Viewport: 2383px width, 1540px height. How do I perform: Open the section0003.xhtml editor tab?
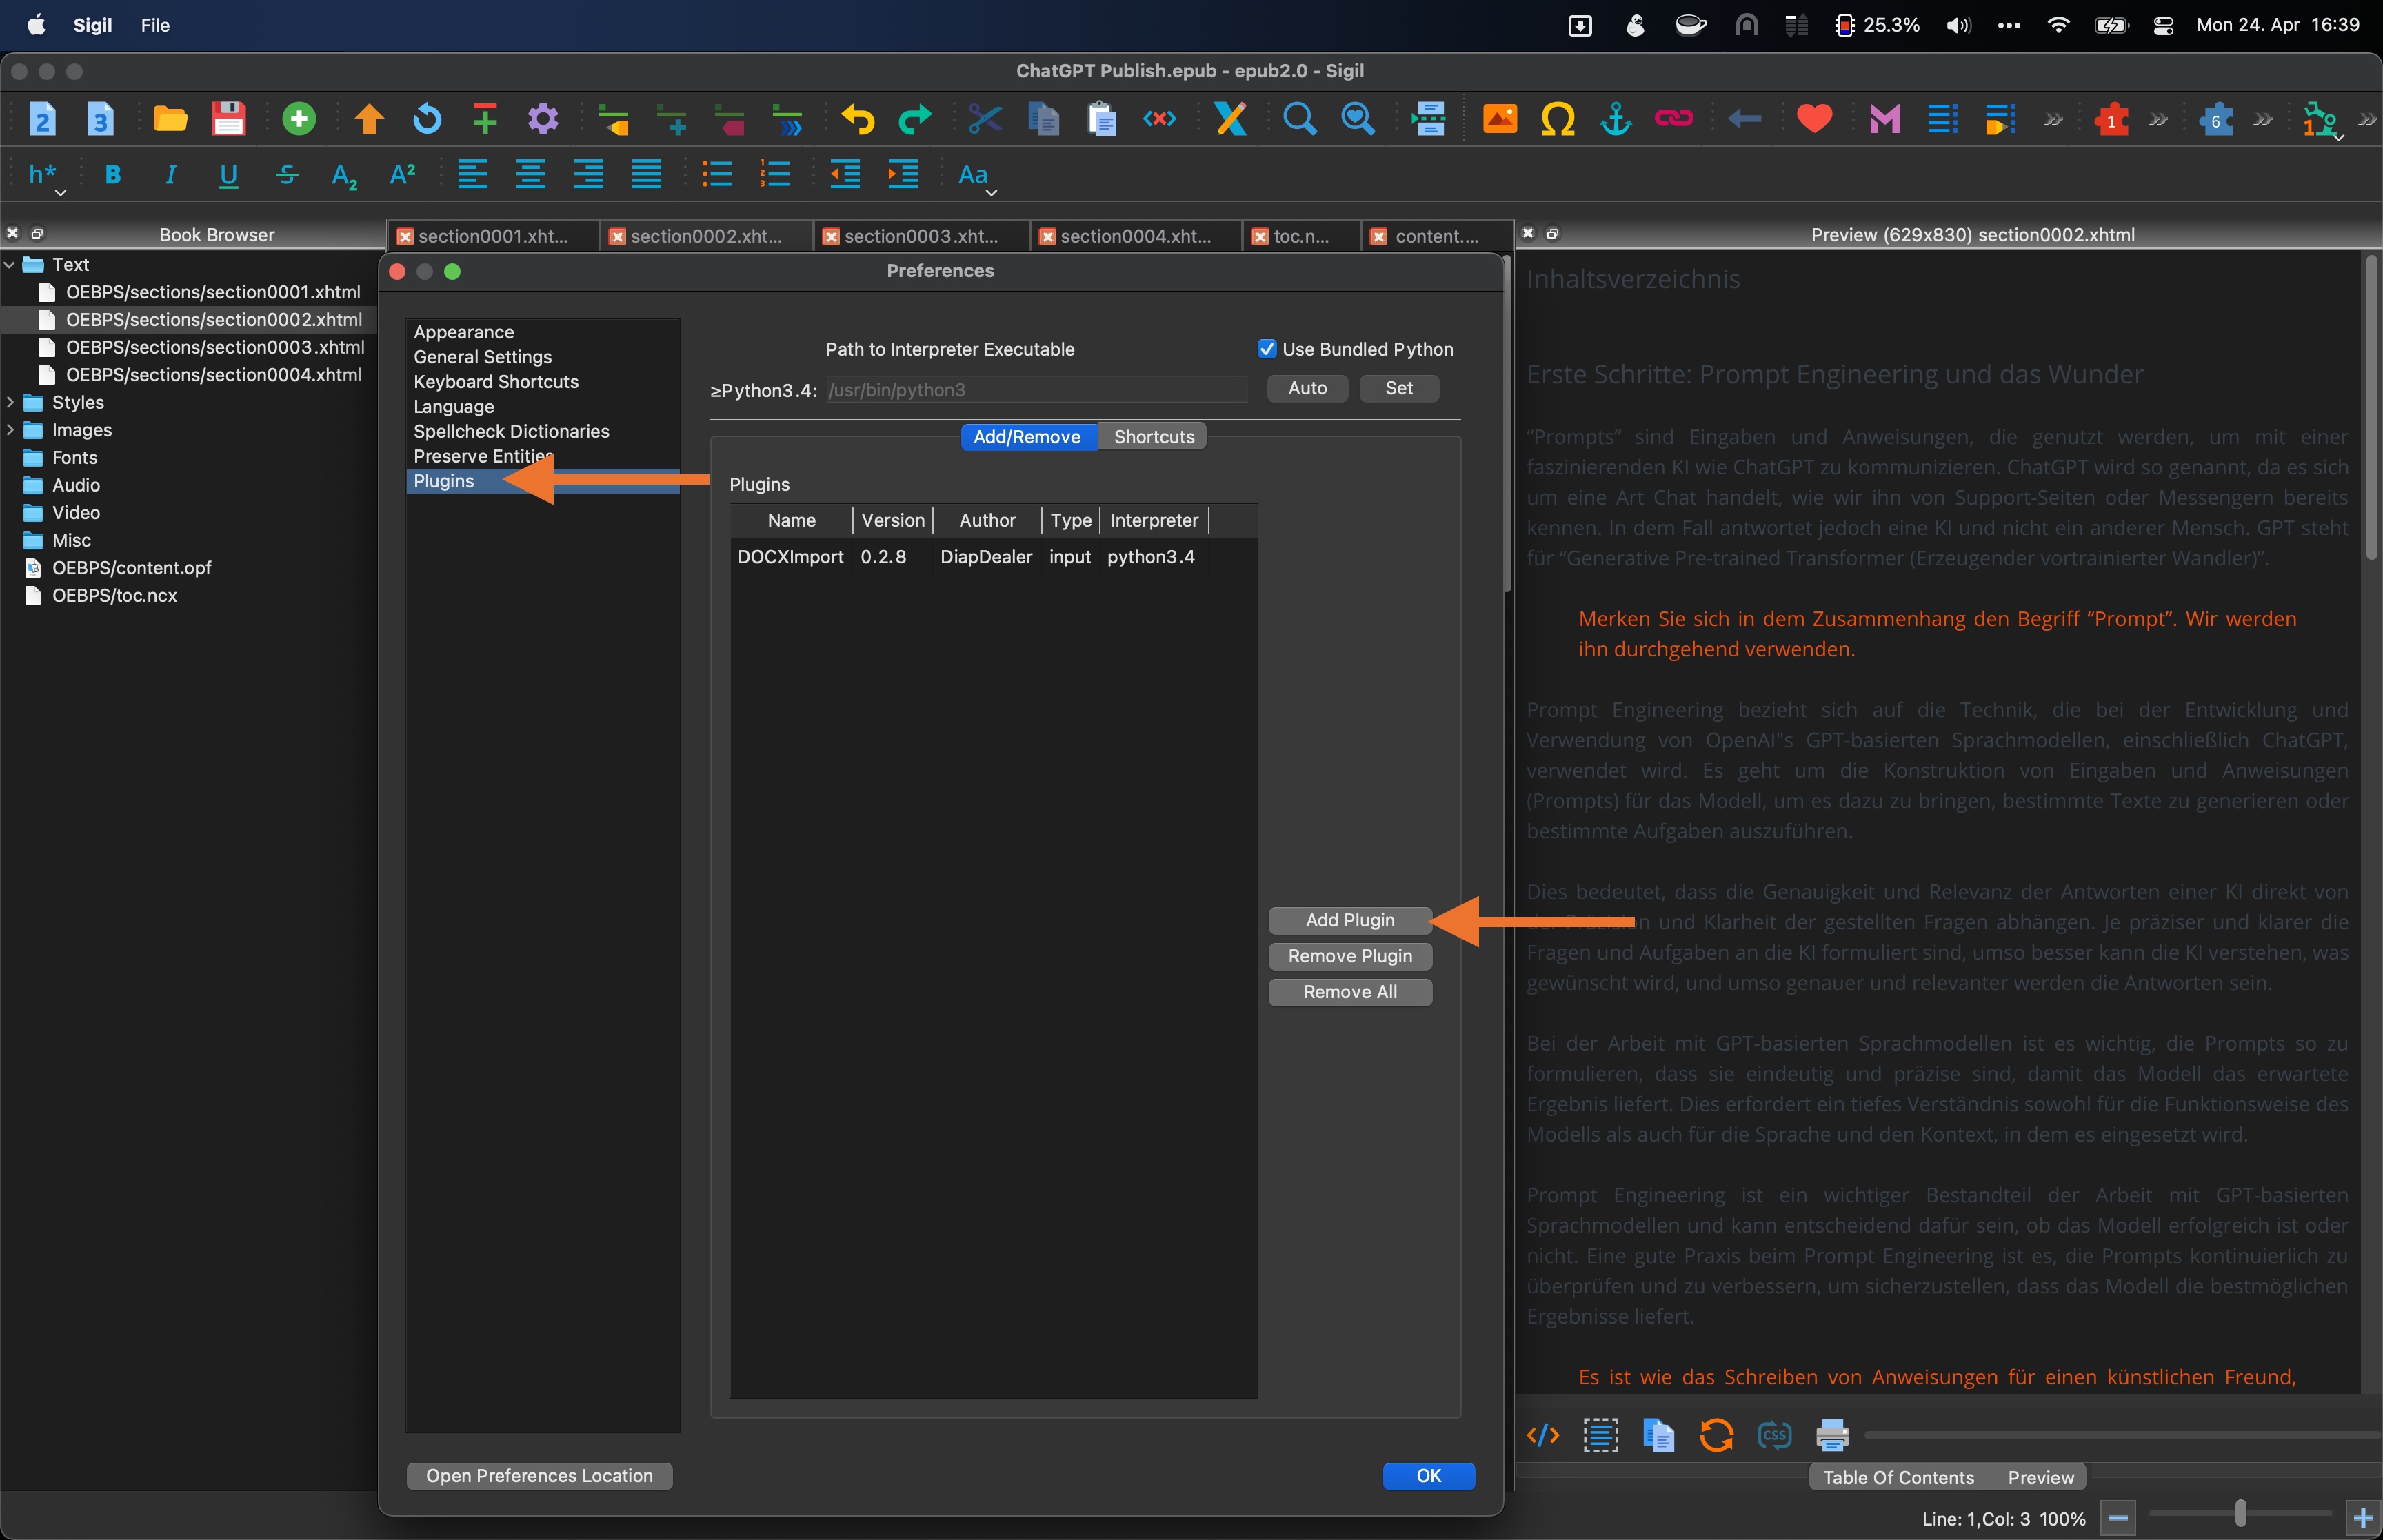tap(920, 236)
